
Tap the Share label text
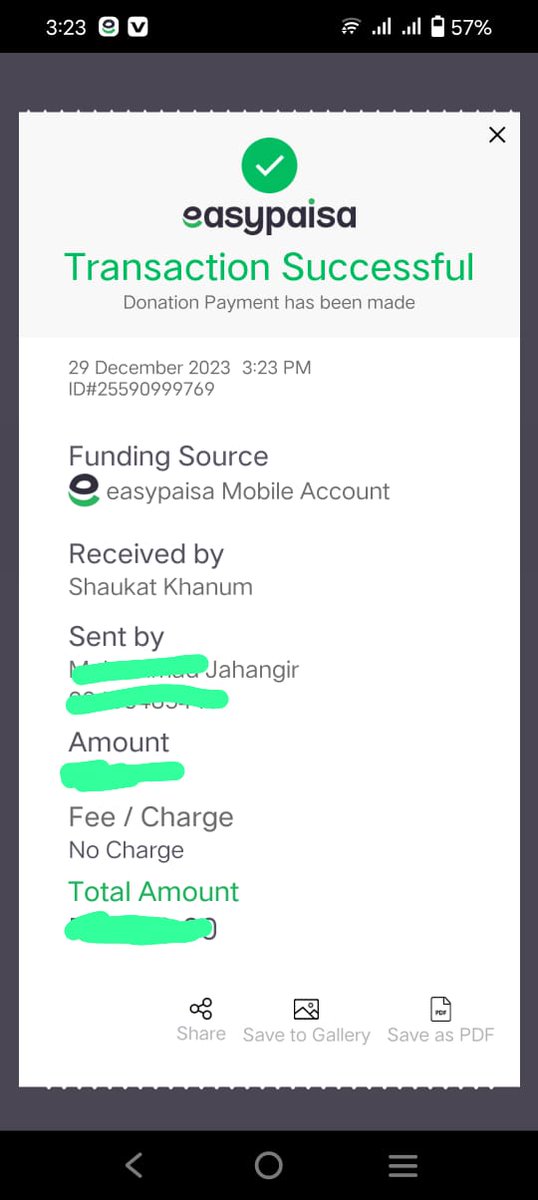[x=201, y=1034]
